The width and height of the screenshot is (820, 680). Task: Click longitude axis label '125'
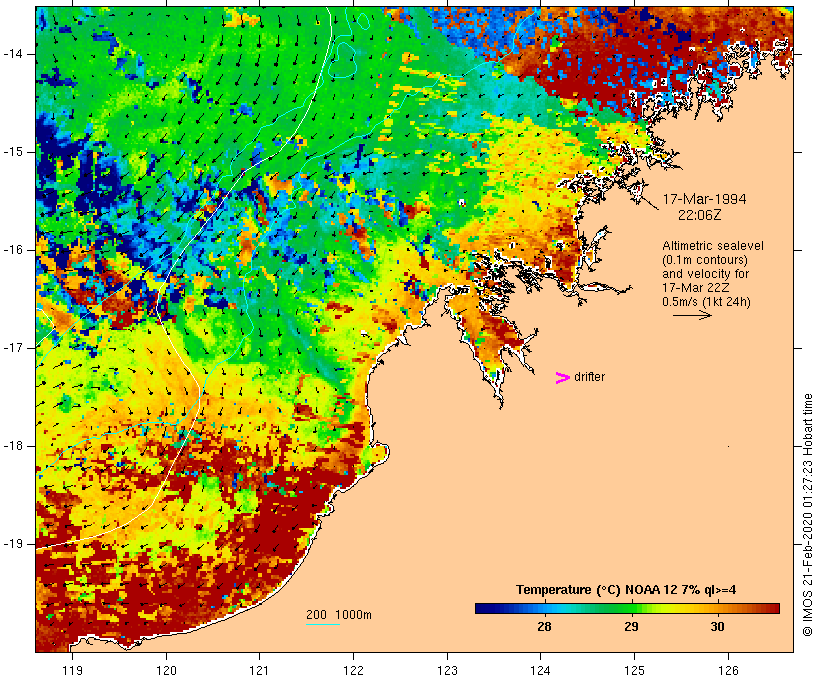coord(634,670)
